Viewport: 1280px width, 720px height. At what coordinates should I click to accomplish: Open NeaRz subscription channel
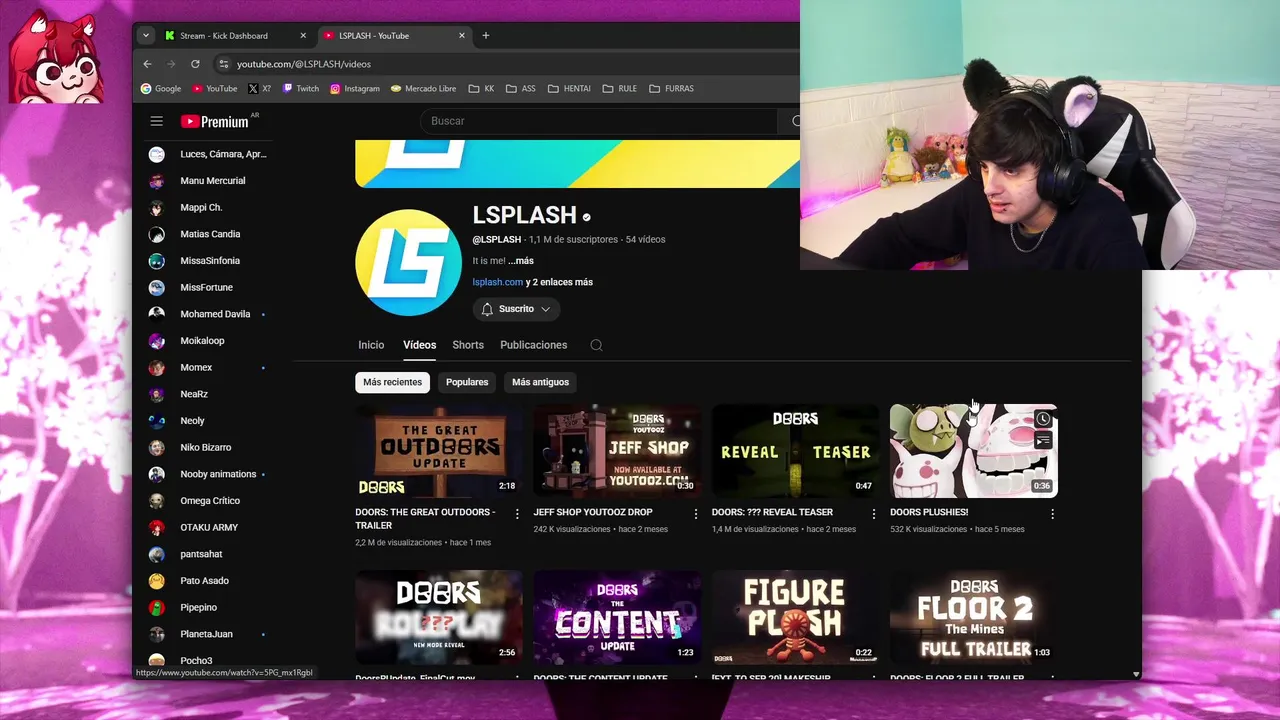point(207,394)
